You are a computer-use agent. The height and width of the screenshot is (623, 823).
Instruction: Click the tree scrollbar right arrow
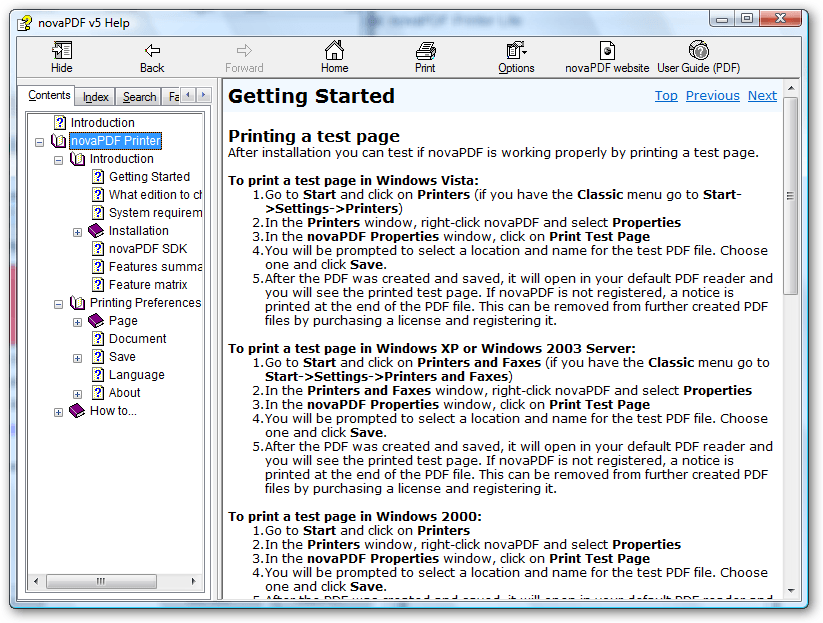(x=194, y=581)
